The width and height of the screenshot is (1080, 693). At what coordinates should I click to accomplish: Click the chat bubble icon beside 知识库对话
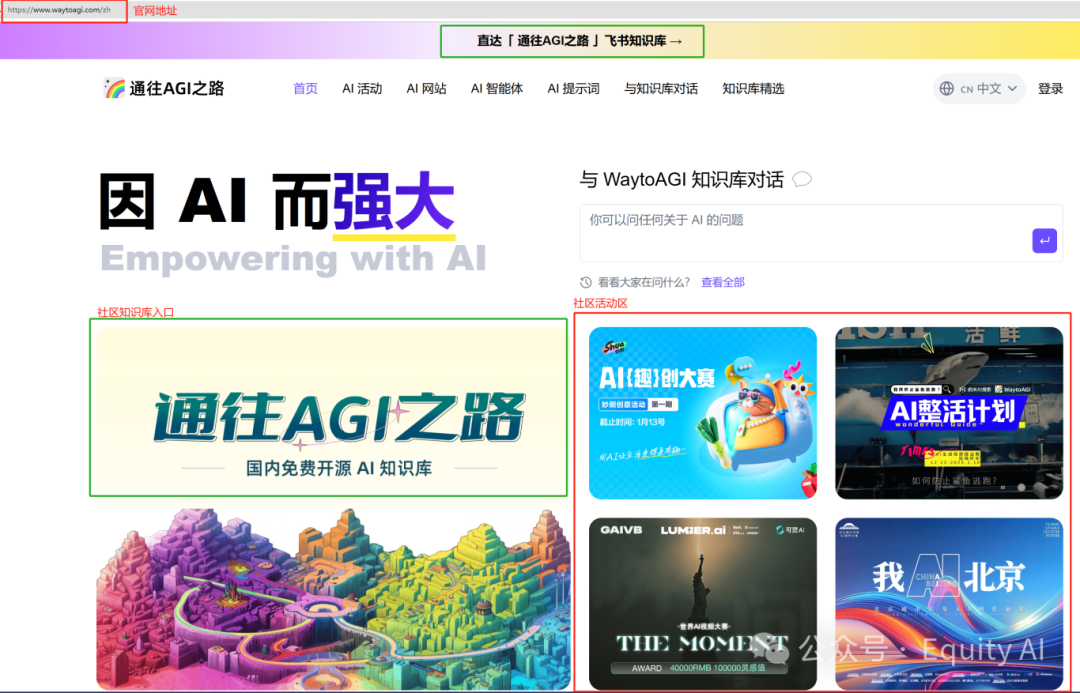pos(802,180)
